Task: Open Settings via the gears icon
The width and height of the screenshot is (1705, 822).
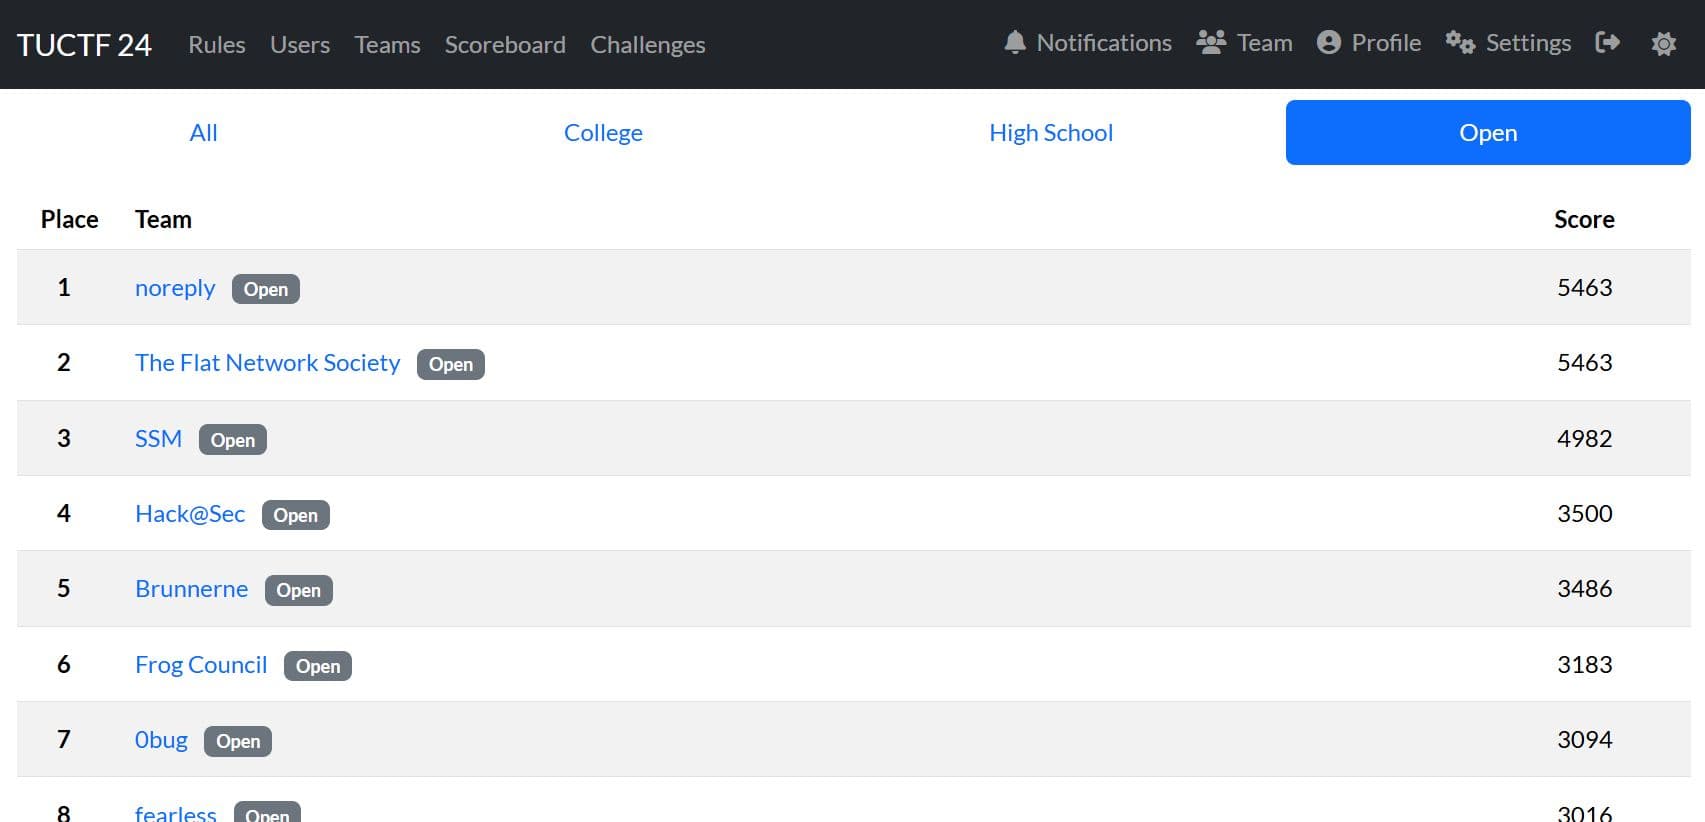Action: click(1460, 42)
